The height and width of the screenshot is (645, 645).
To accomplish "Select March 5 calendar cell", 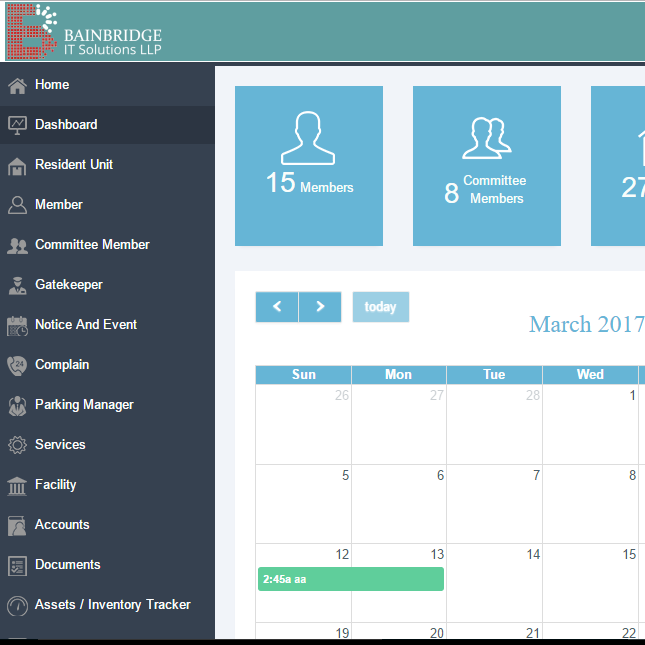I will 304,504.
